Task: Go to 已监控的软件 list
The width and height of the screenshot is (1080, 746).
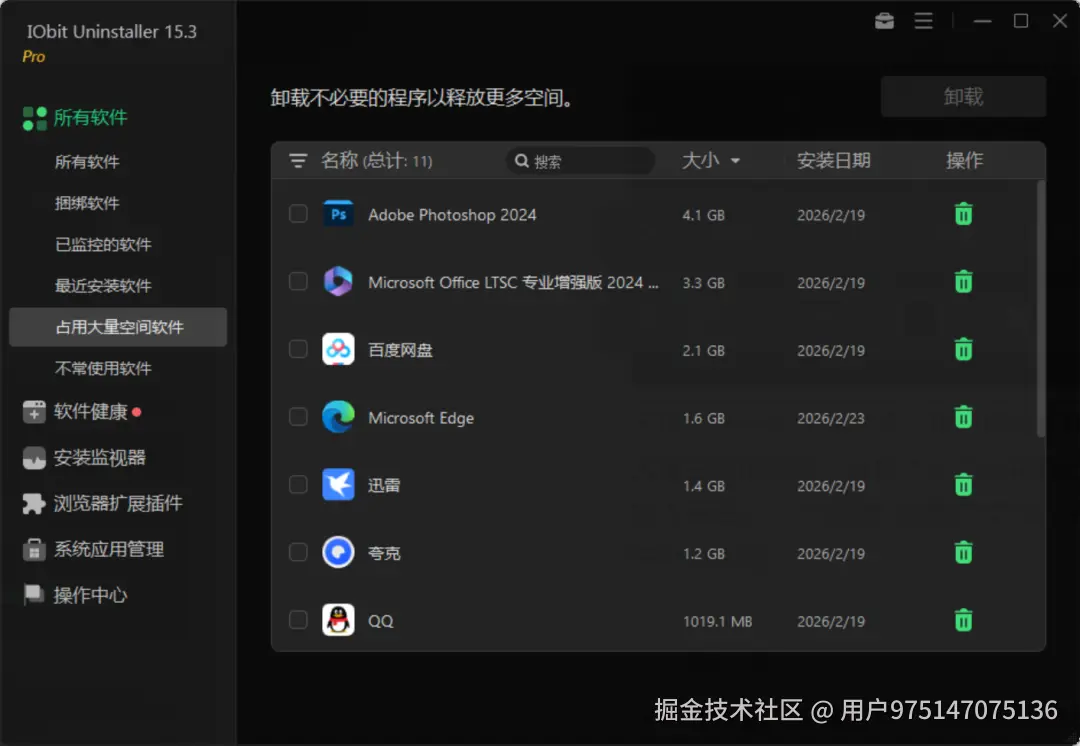Action: click(103, 245)
